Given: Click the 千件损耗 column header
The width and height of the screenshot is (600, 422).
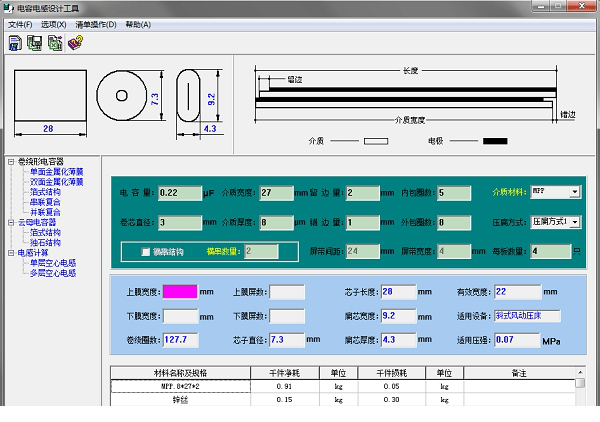Looking at the screenshot, I should point(392,373).
